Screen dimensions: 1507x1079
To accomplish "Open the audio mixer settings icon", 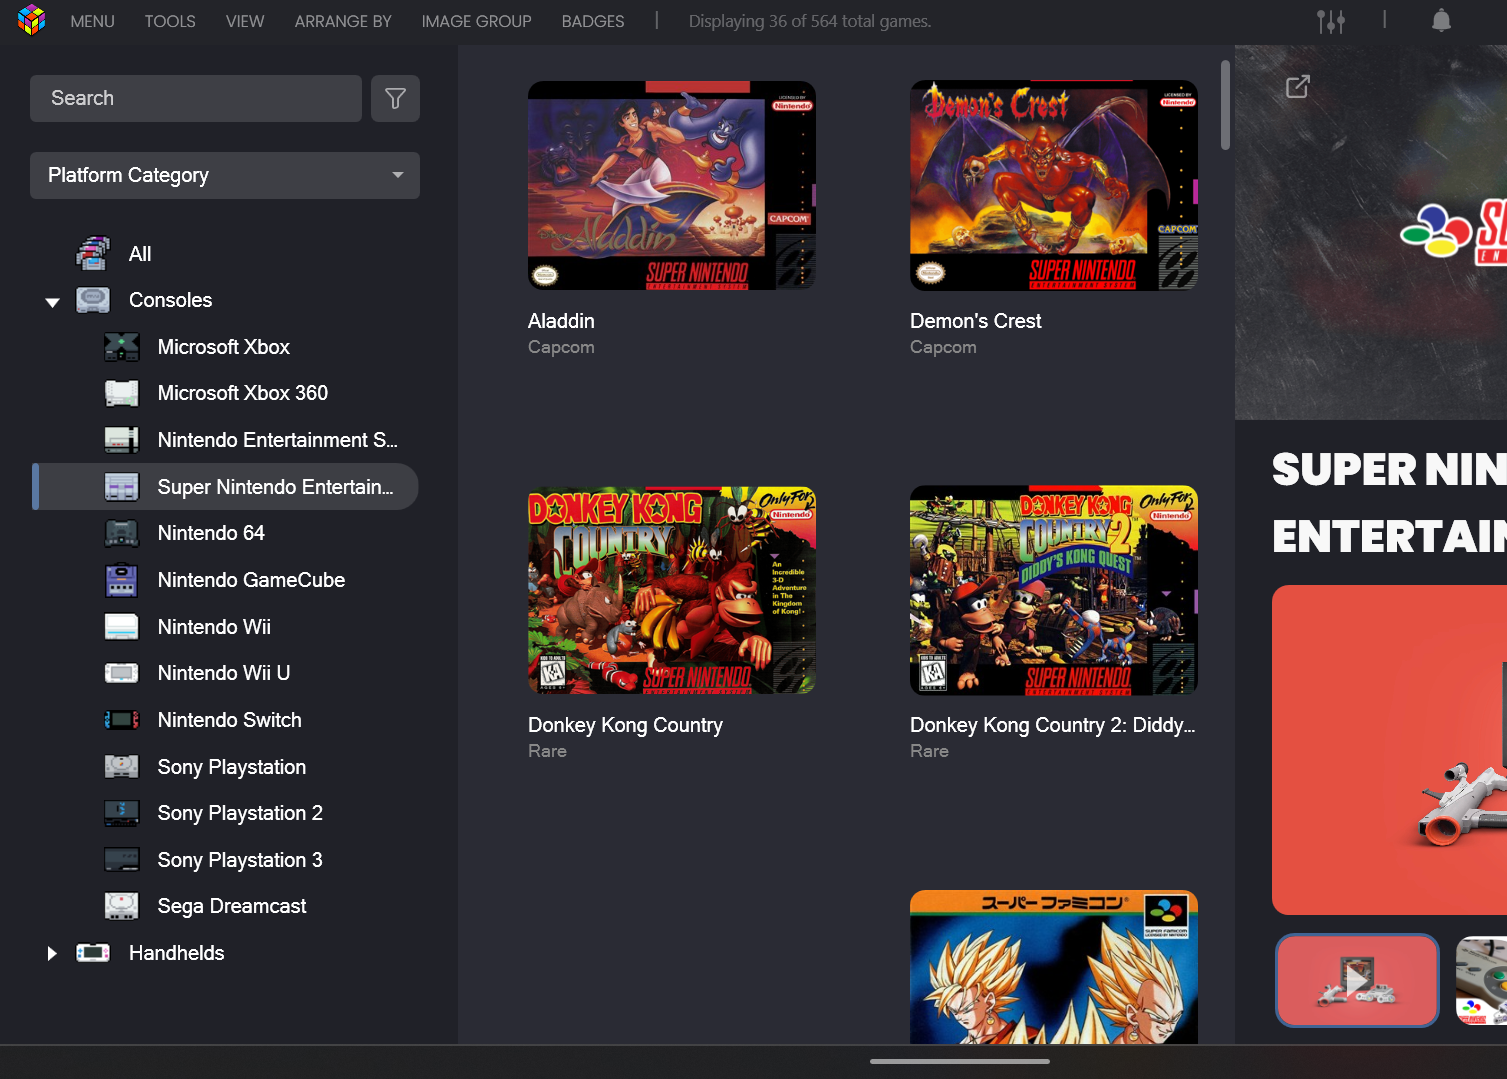I will click(1330, 21).
